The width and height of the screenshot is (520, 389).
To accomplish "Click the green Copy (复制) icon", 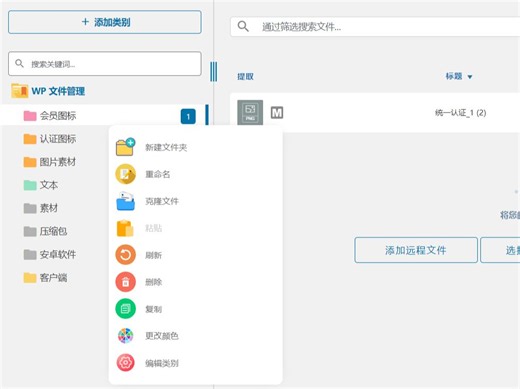I will (x=125, y=309).
